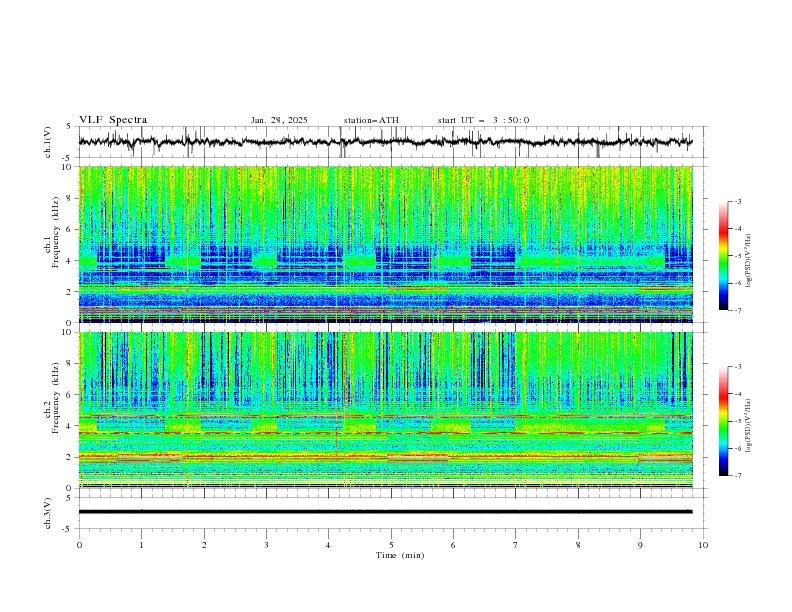
Task: Click the '-5' tick on the lower colorbar
Action: [738, 421]
